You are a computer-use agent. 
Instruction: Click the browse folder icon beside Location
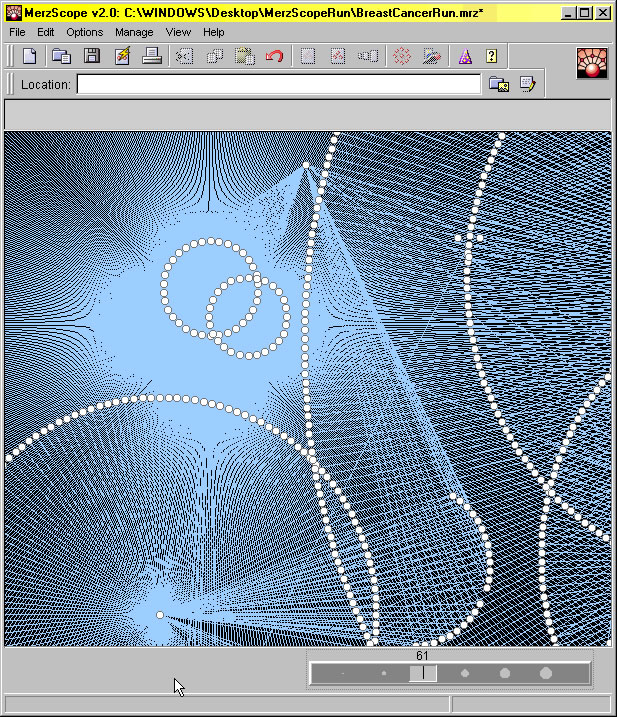pyautogui.click(x=498, y=85)
